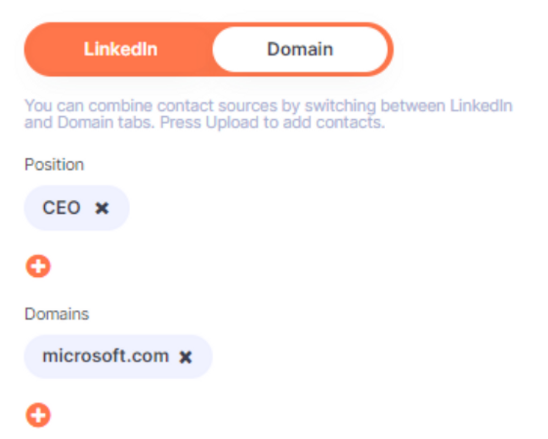Viewport: 548px width, 439px height.
Task: Click the orange plus below microsoft.com tag
Action: pos(38,415)
